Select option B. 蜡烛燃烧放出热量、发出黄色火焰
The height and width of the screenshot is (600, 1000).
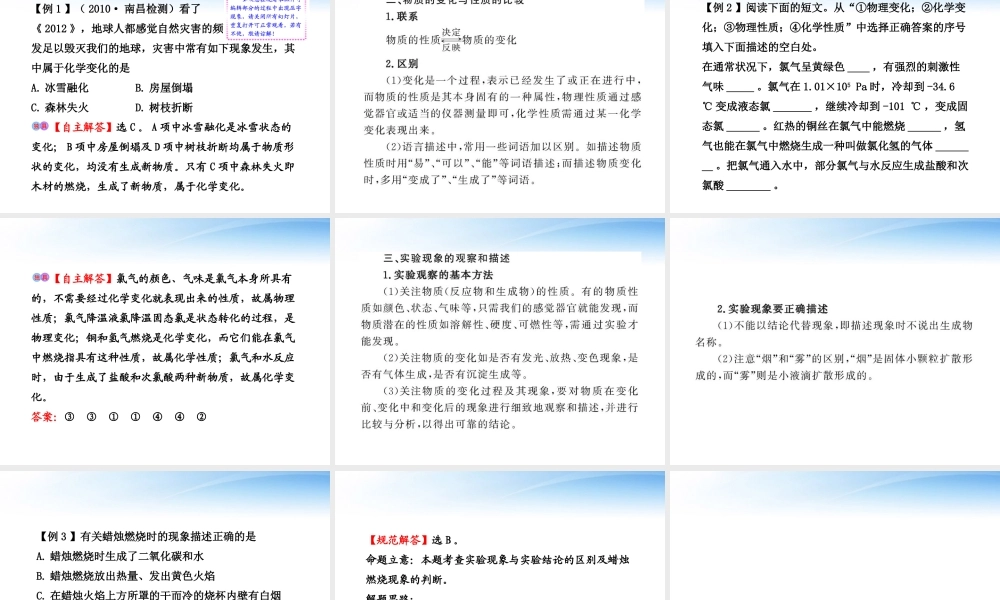tap(126, 576)
